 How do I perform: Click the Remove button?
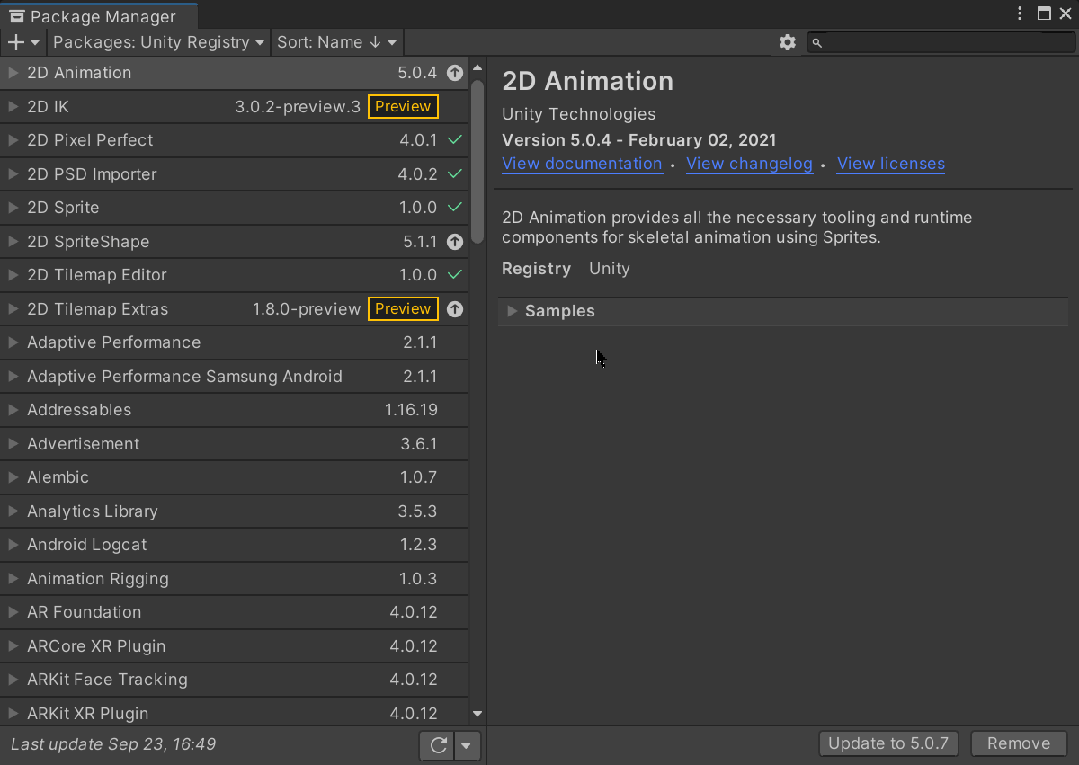pyautogui.click(x=1018, y=744)
